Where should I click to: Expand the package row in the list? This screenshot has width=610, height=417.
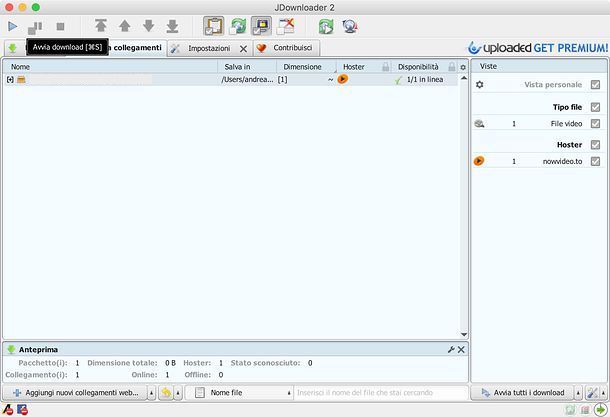point(10,79)
